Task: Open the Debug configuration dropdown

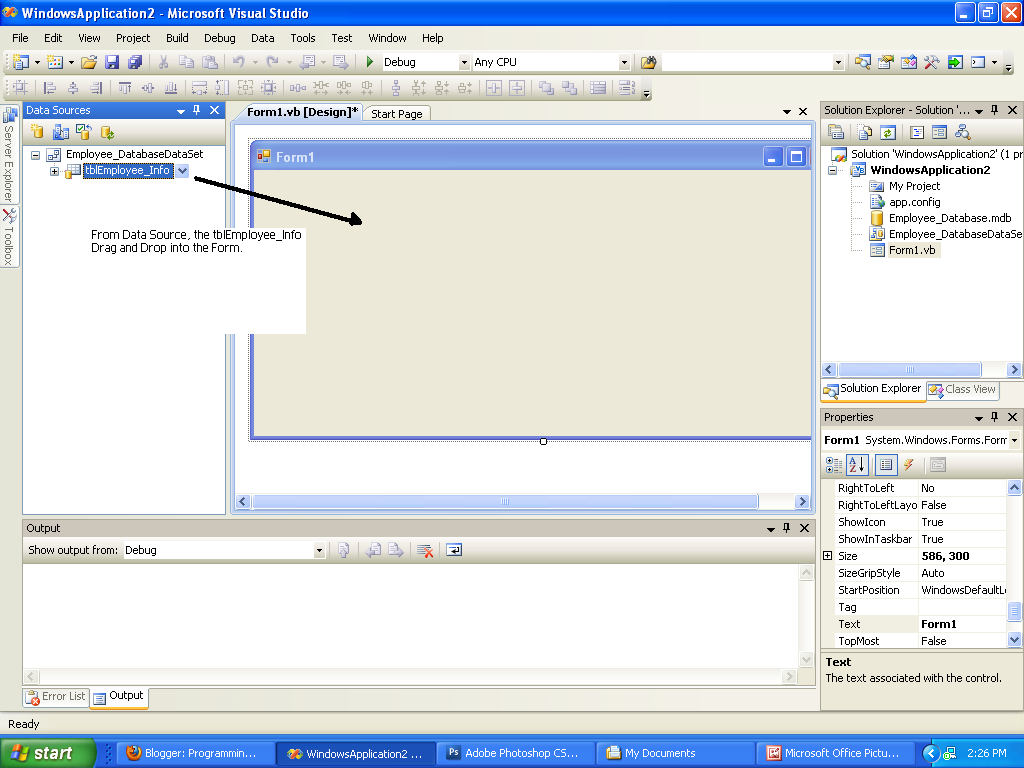Action: pos(464,62)
